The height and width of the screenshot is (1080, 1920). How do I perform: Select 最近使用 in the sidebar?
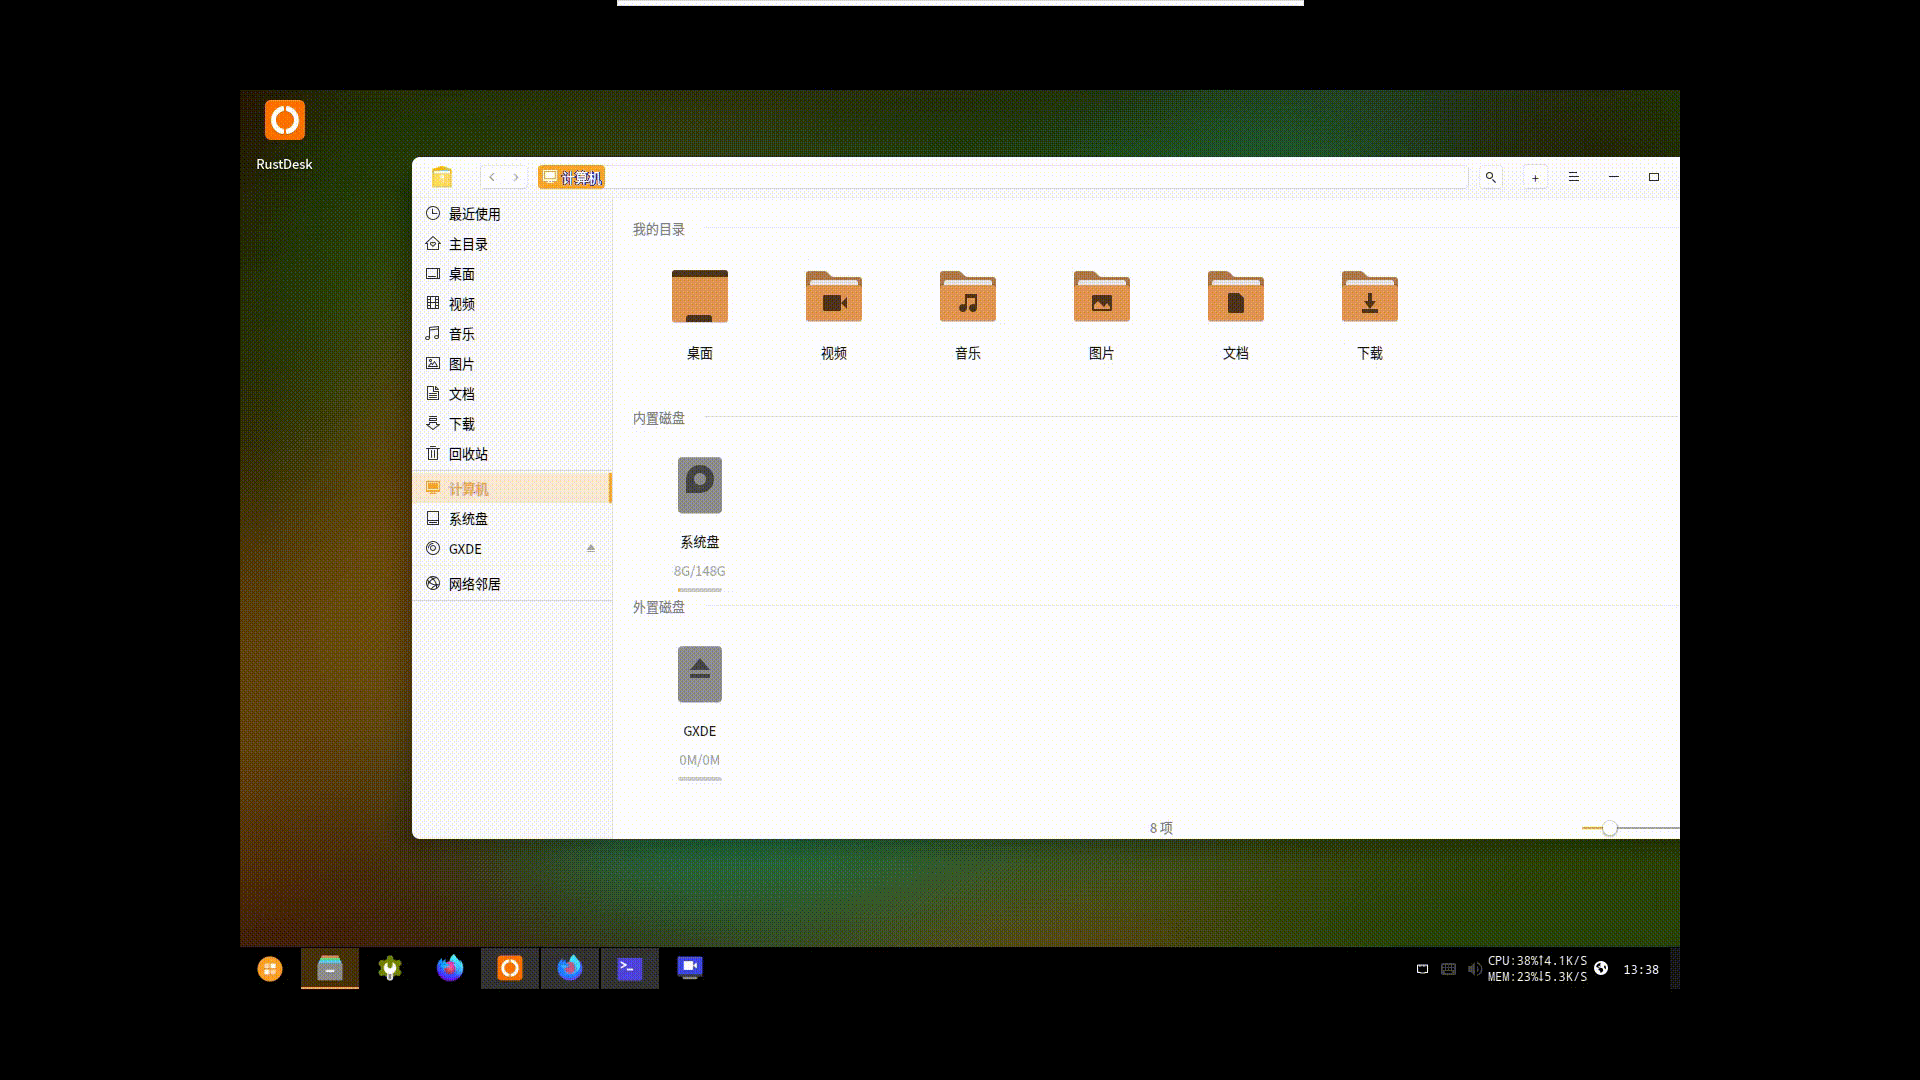(x=512, y=214)
